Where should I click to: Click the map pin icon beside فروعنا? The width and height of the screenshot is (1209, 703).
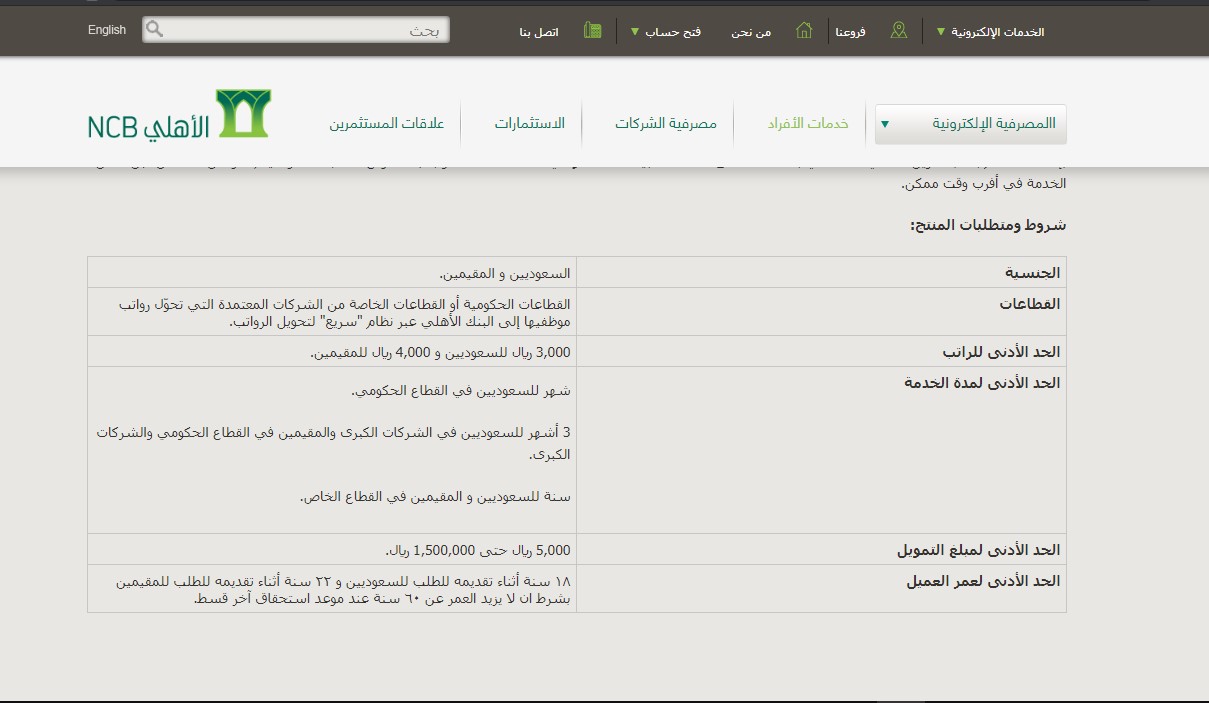point(899,31)
